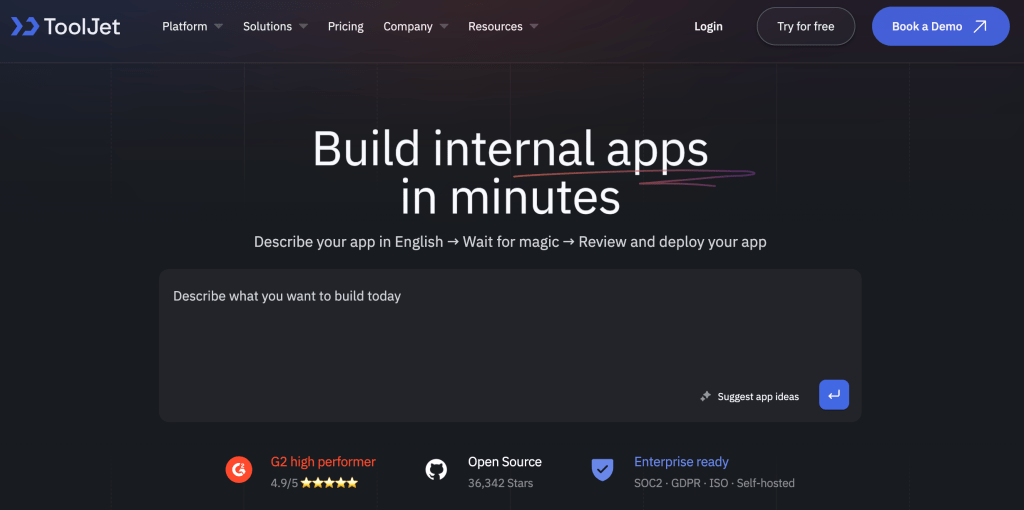Click the Book a Demo button
The height and width of the screenshot is (510, 1024).
(940, 27)
